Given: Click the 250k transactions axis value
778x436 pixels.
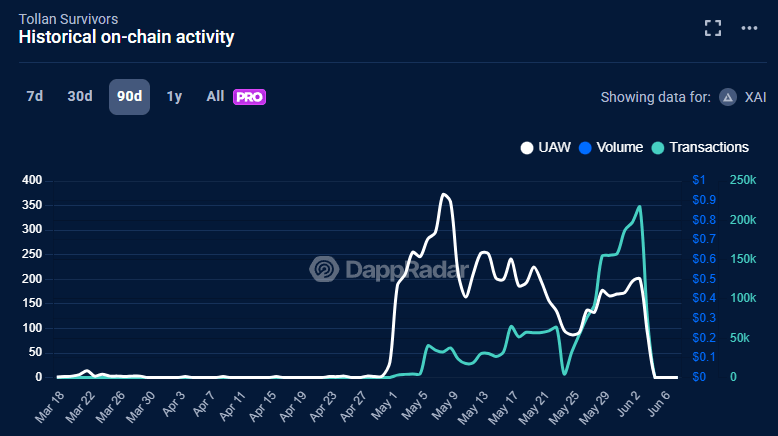Looking at the screenshot, I should [743, 180].
